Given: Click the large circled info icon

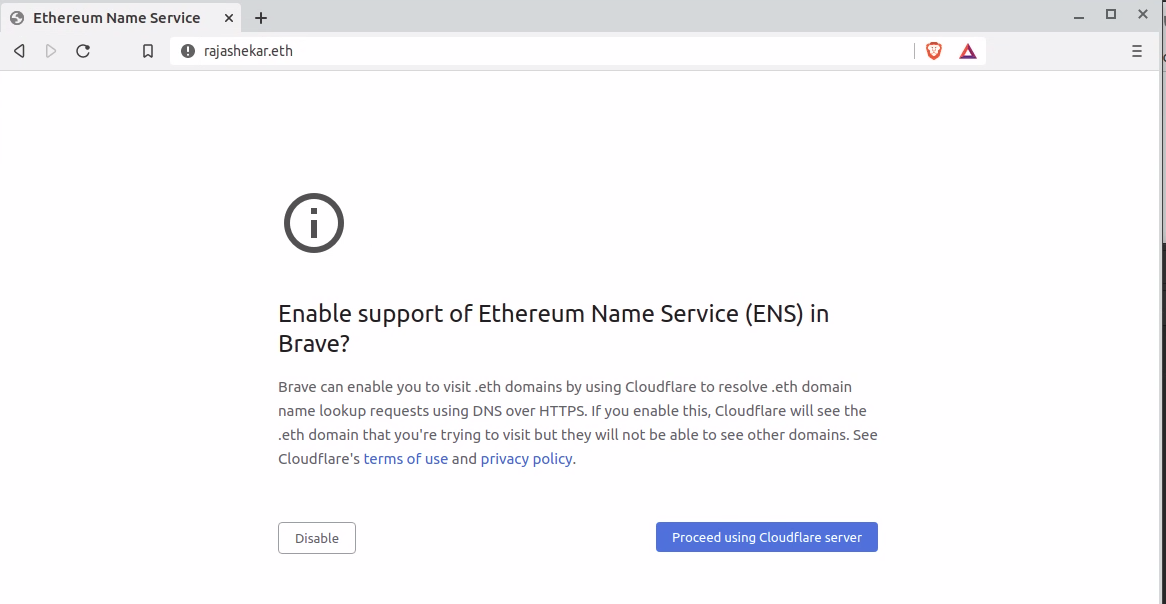Looking at the screenshot, I should (314, 223).
